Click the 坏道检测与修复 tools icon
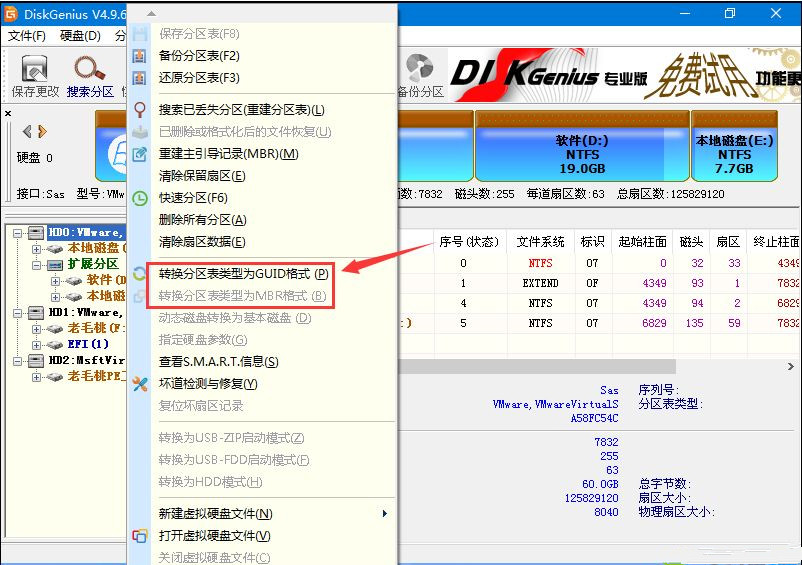 pyautogui.click(x=140, y=384)
